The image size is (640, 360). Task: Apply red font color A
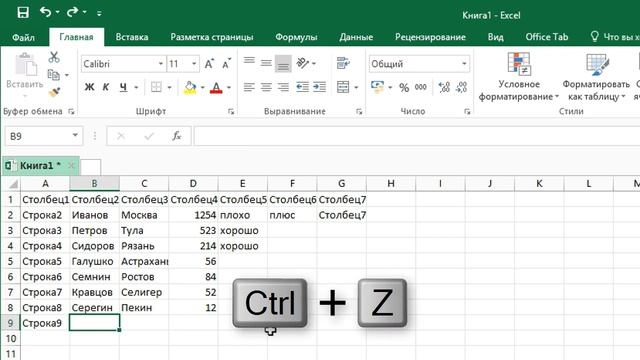pyautogui.click(x=216, y=87)
